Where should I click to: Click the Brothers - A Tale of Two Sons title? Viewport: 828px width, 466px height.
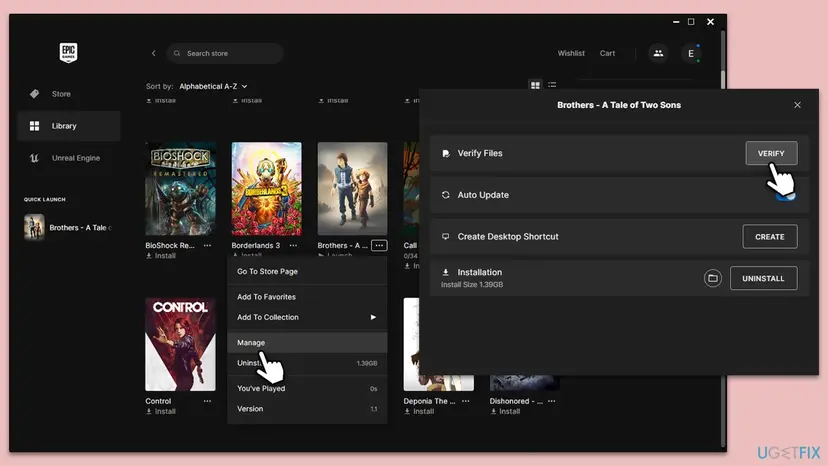pos(619,105)
